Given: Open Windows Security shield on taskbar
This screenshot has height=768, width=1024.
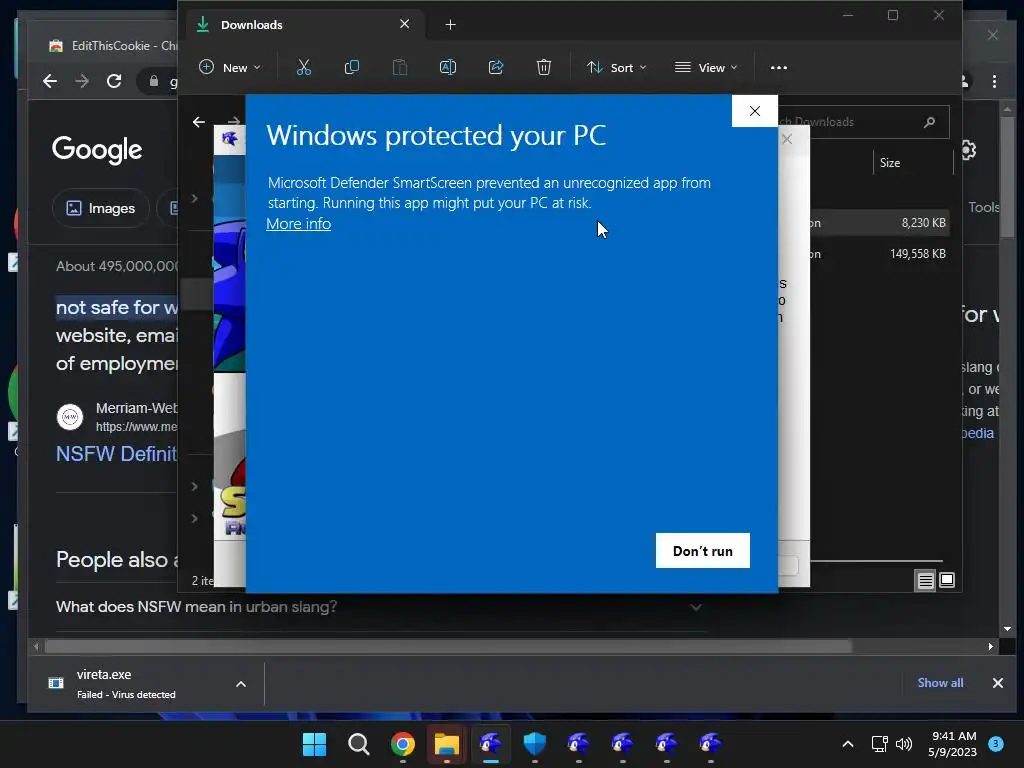Looking at the screenshot, I should click(x=535, y=743).
